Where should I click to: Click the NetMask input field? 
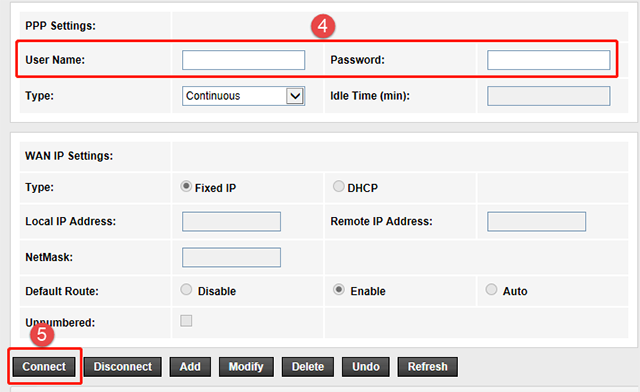point(231,257)
